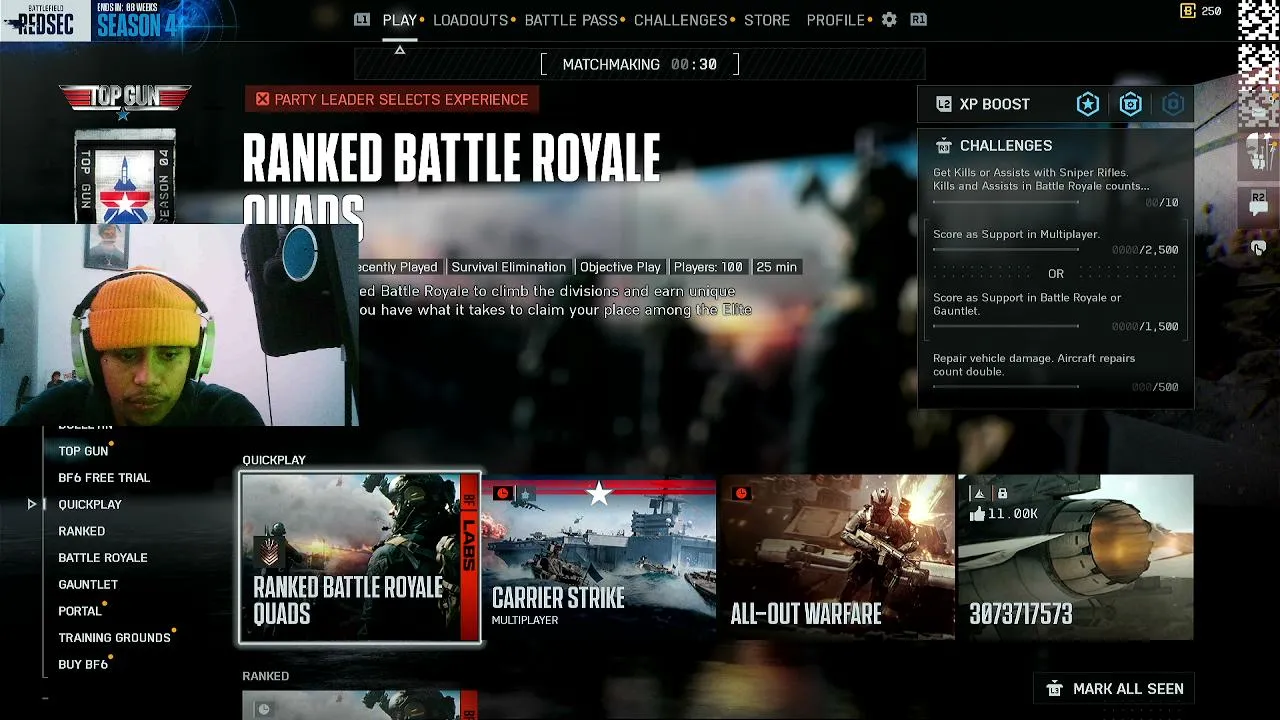
Task: Click the arrow marker beside QUICKPLAY
Action: pyautogui.click(x=31, y=504)
